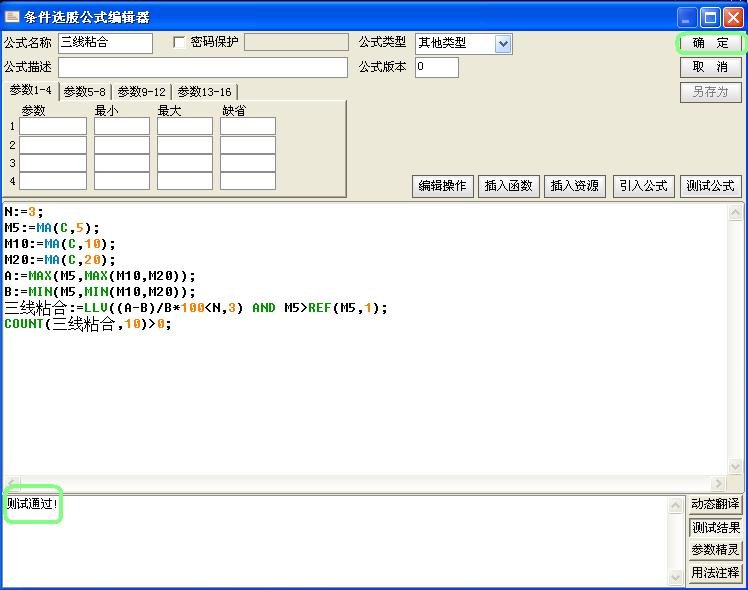
Task: Click the 公式版本 input box
Action: click(436, 67)
